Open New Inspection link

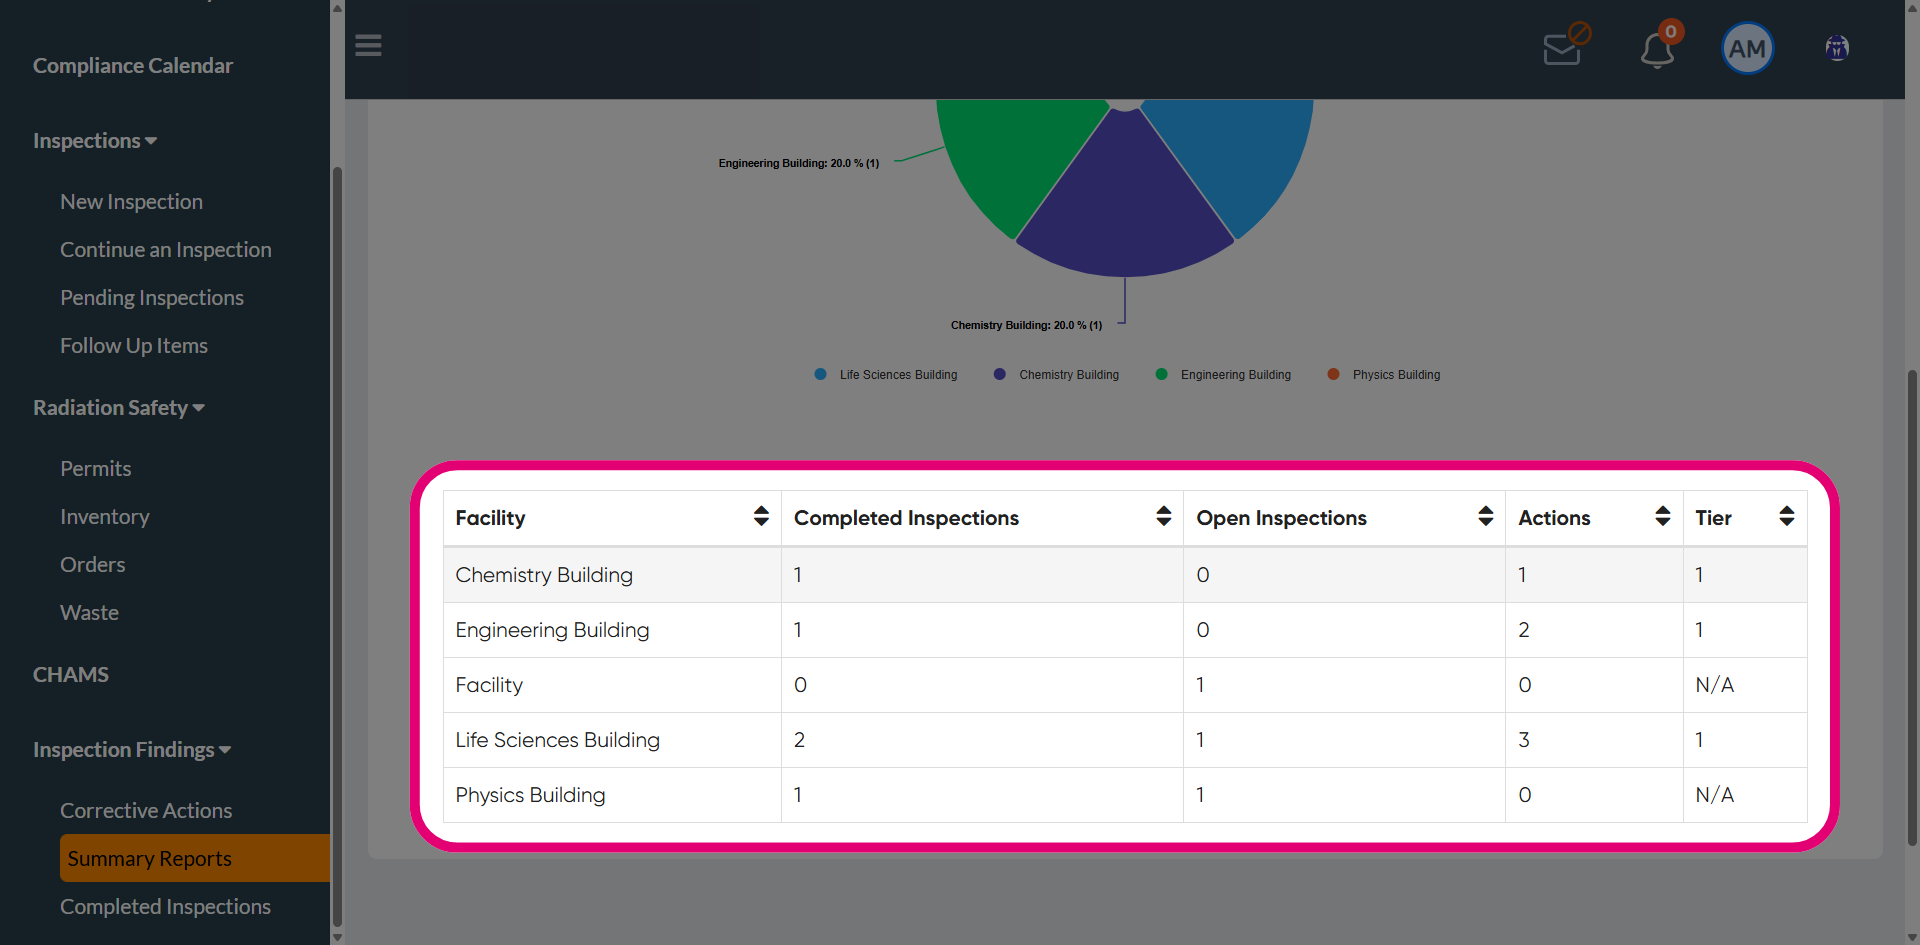point(131,202)
